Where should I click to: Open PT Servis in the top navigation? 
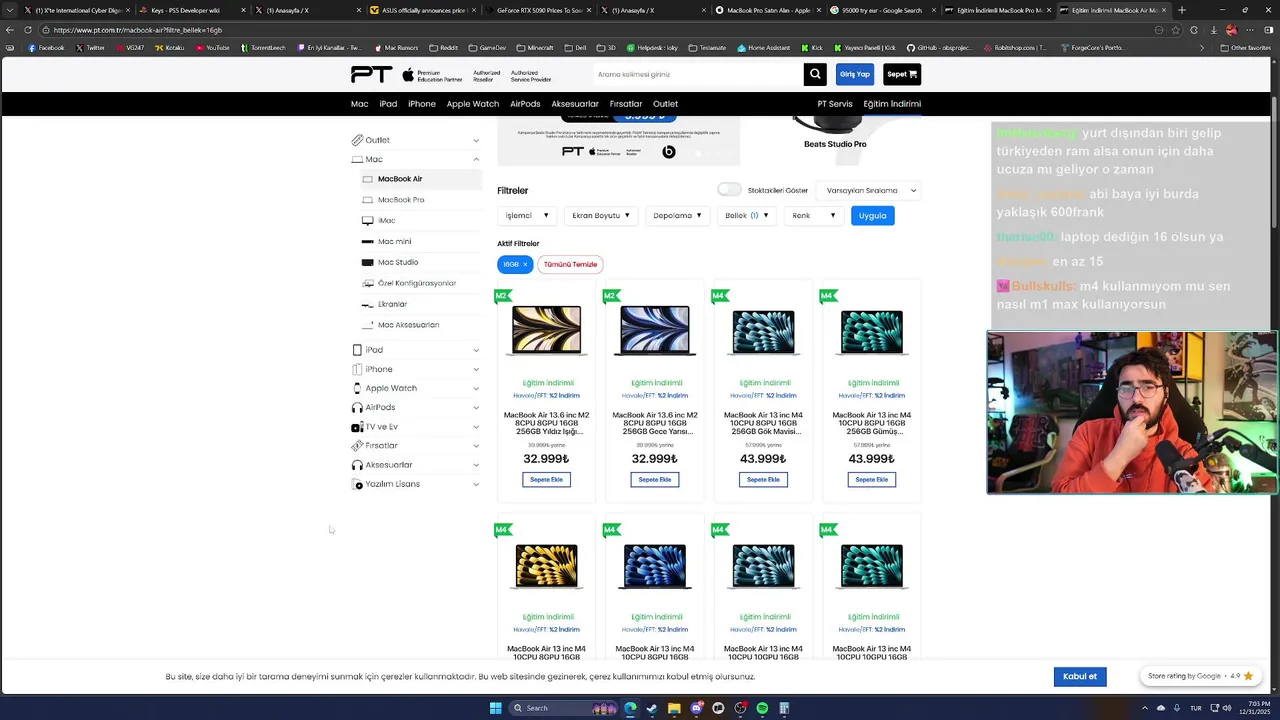tap(835, 104)
